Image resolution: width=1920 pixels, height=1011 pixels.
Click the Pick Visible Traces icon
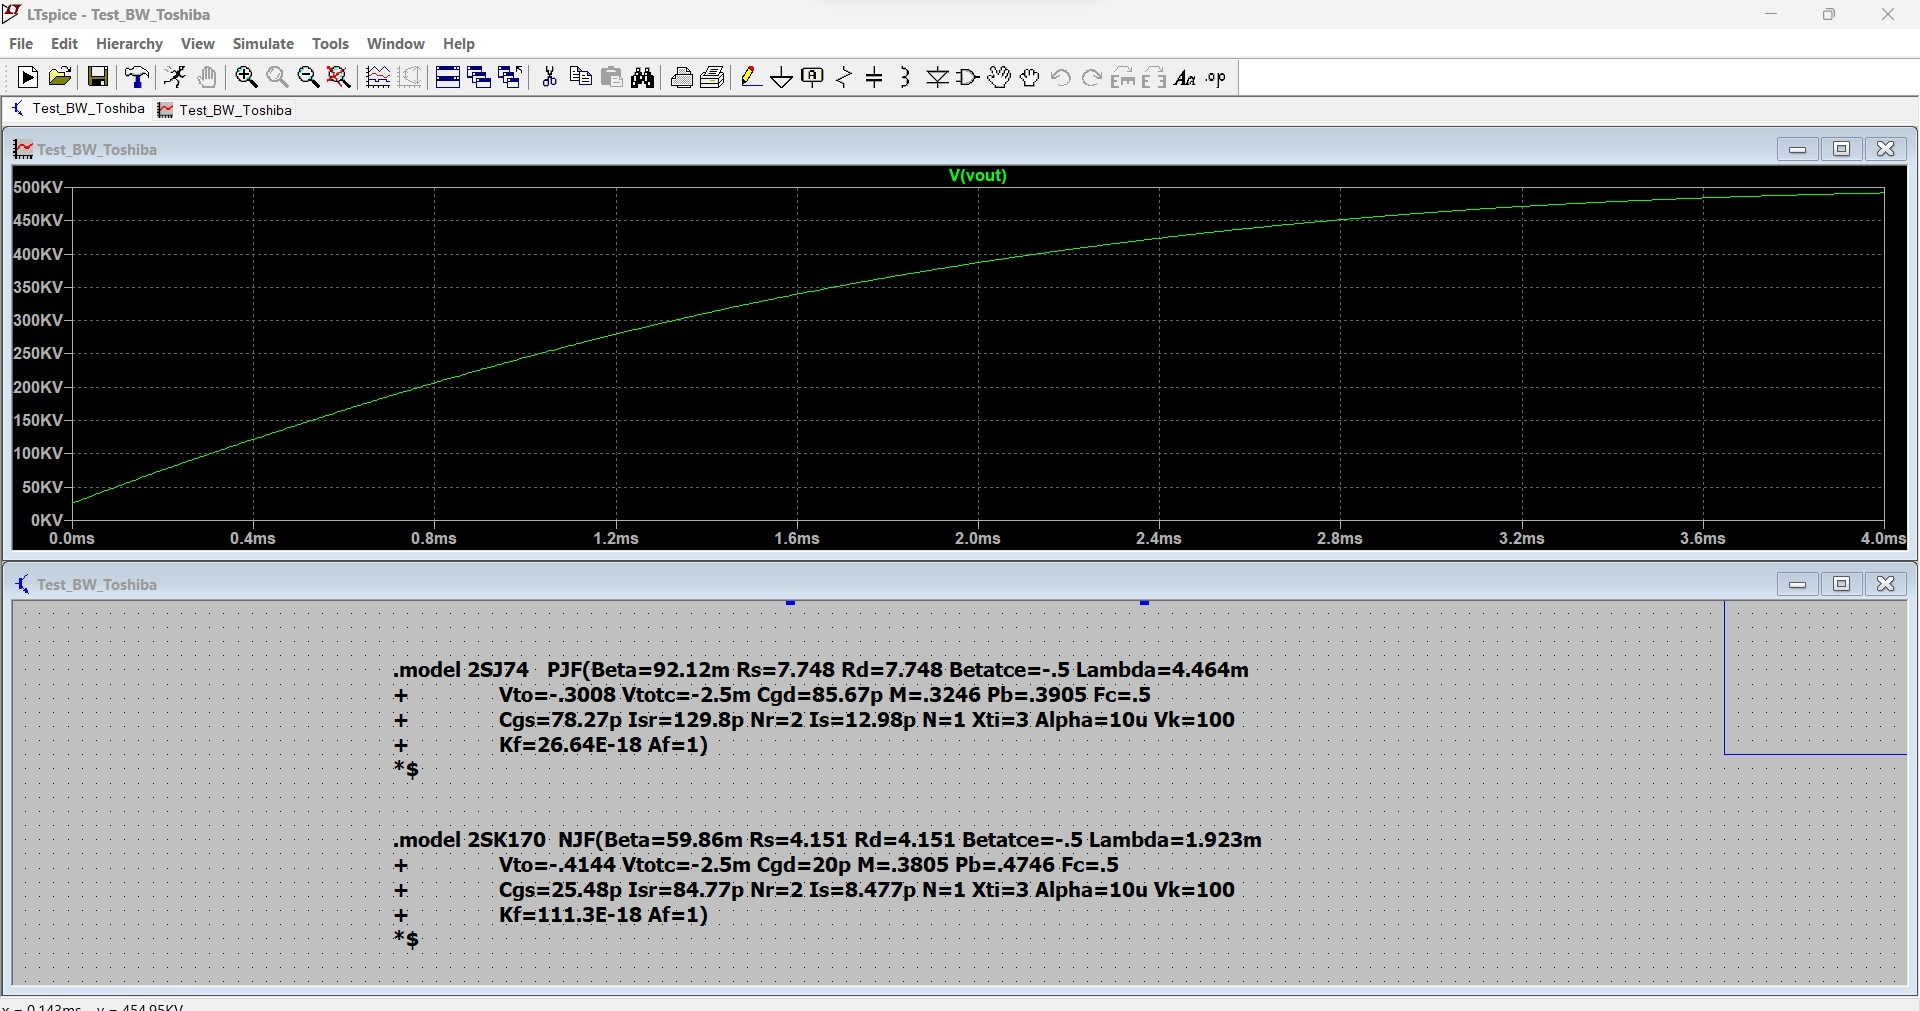(x=378, y=78)
